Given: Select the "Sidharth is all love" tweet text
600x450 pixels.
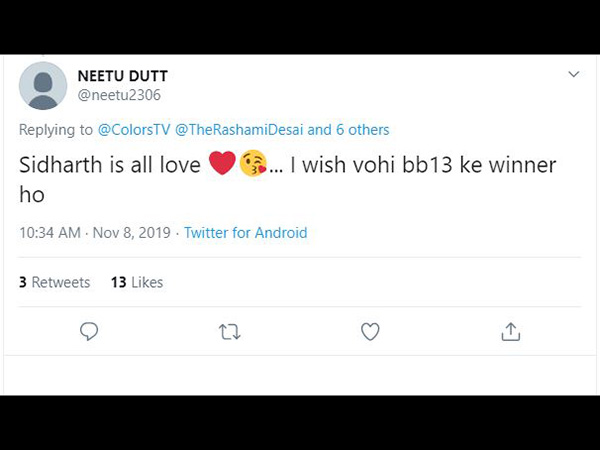Looking at the screenshot, I should tap(110, 165).
